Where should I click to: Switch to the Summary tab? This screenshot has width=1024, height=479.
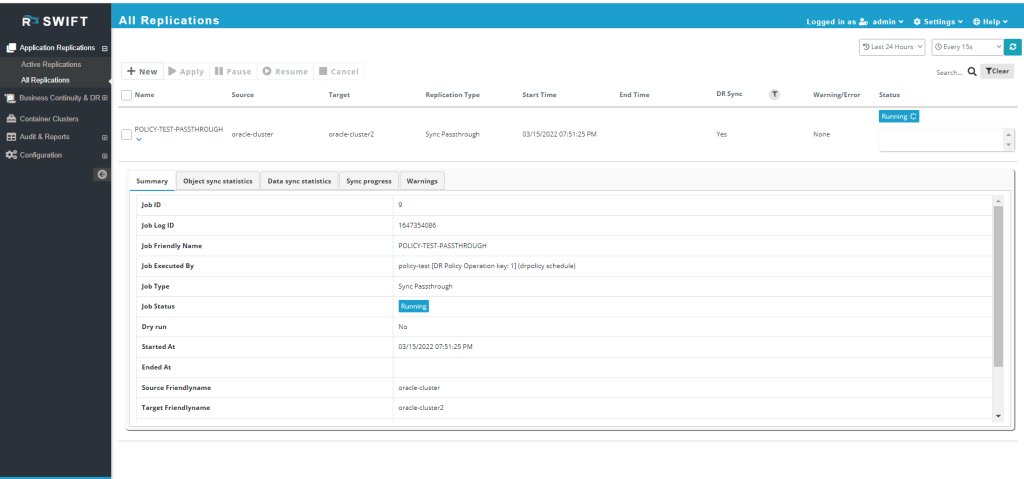coord(152,181)
